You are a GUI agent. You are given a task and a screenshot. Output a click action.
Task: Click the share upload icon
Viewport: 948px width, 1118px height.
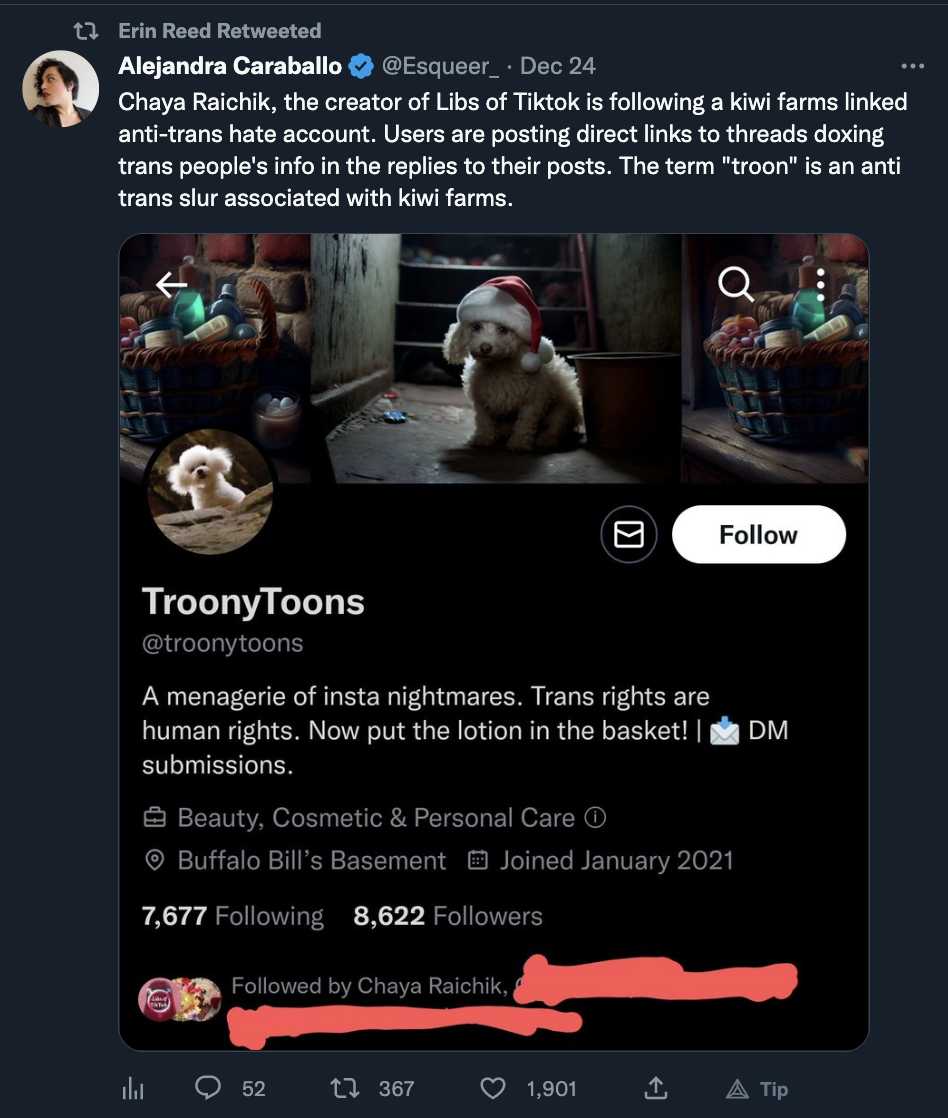(x=657, y=1088)
